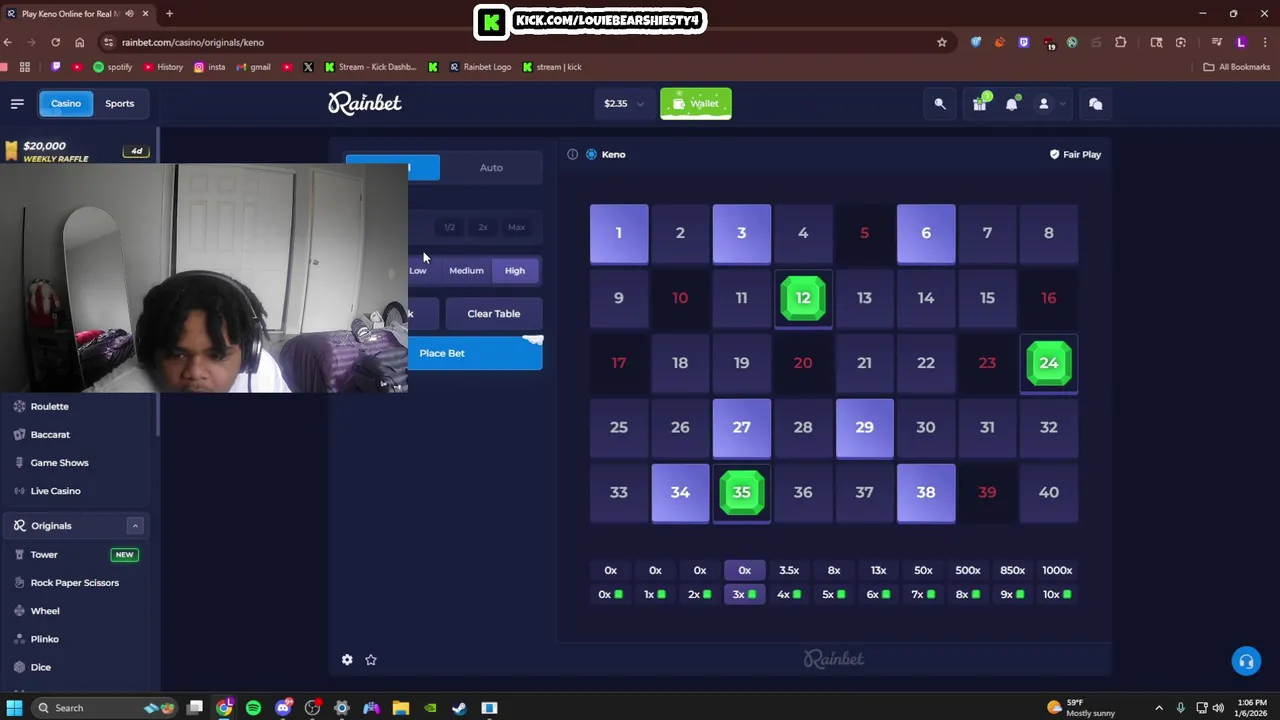Click the Keno info circle icon
The height and width of the screenshot is (720, 1280).
[572, 154]
